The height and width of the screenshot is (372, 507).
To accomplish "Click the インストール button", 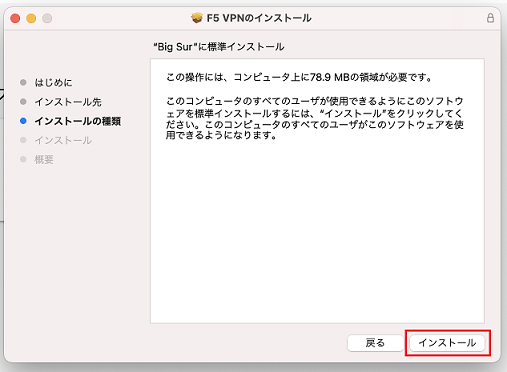I will [x=447, y=343].
